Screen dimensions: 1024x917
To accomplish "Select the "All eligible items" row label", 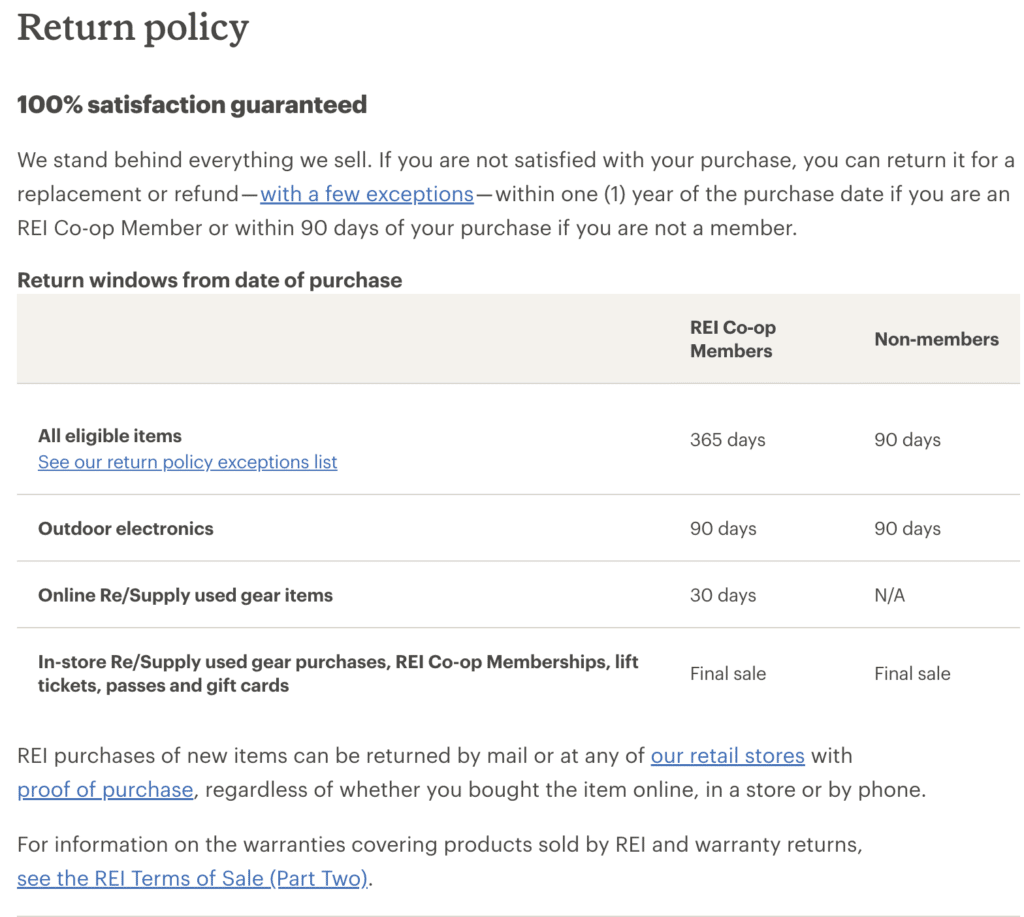I will pos(110,436).
